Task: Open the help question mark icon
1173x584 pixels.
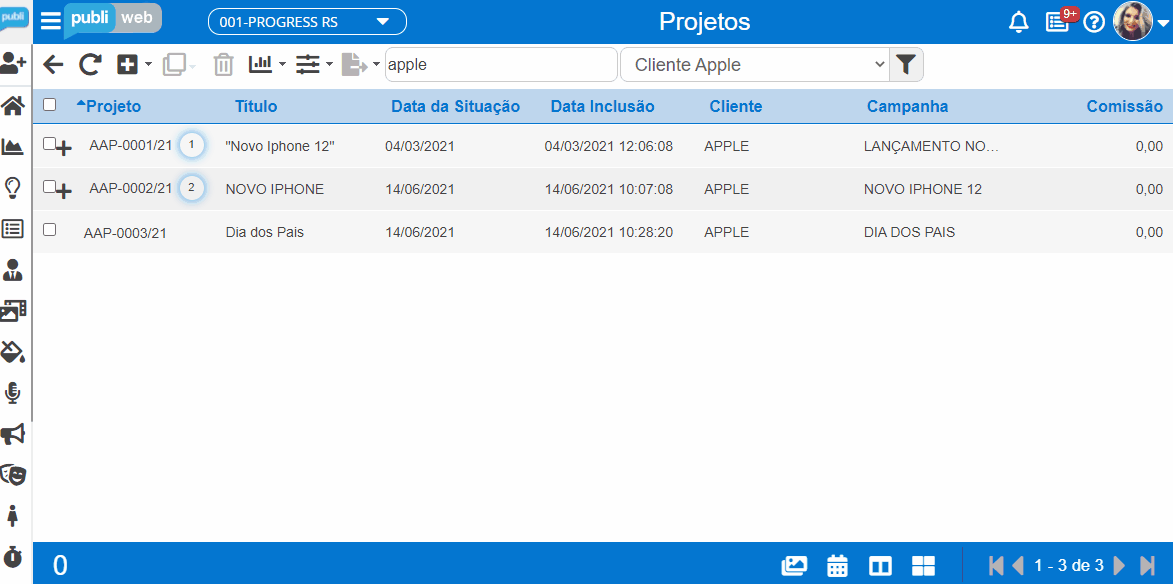Action: [1094, 22]
